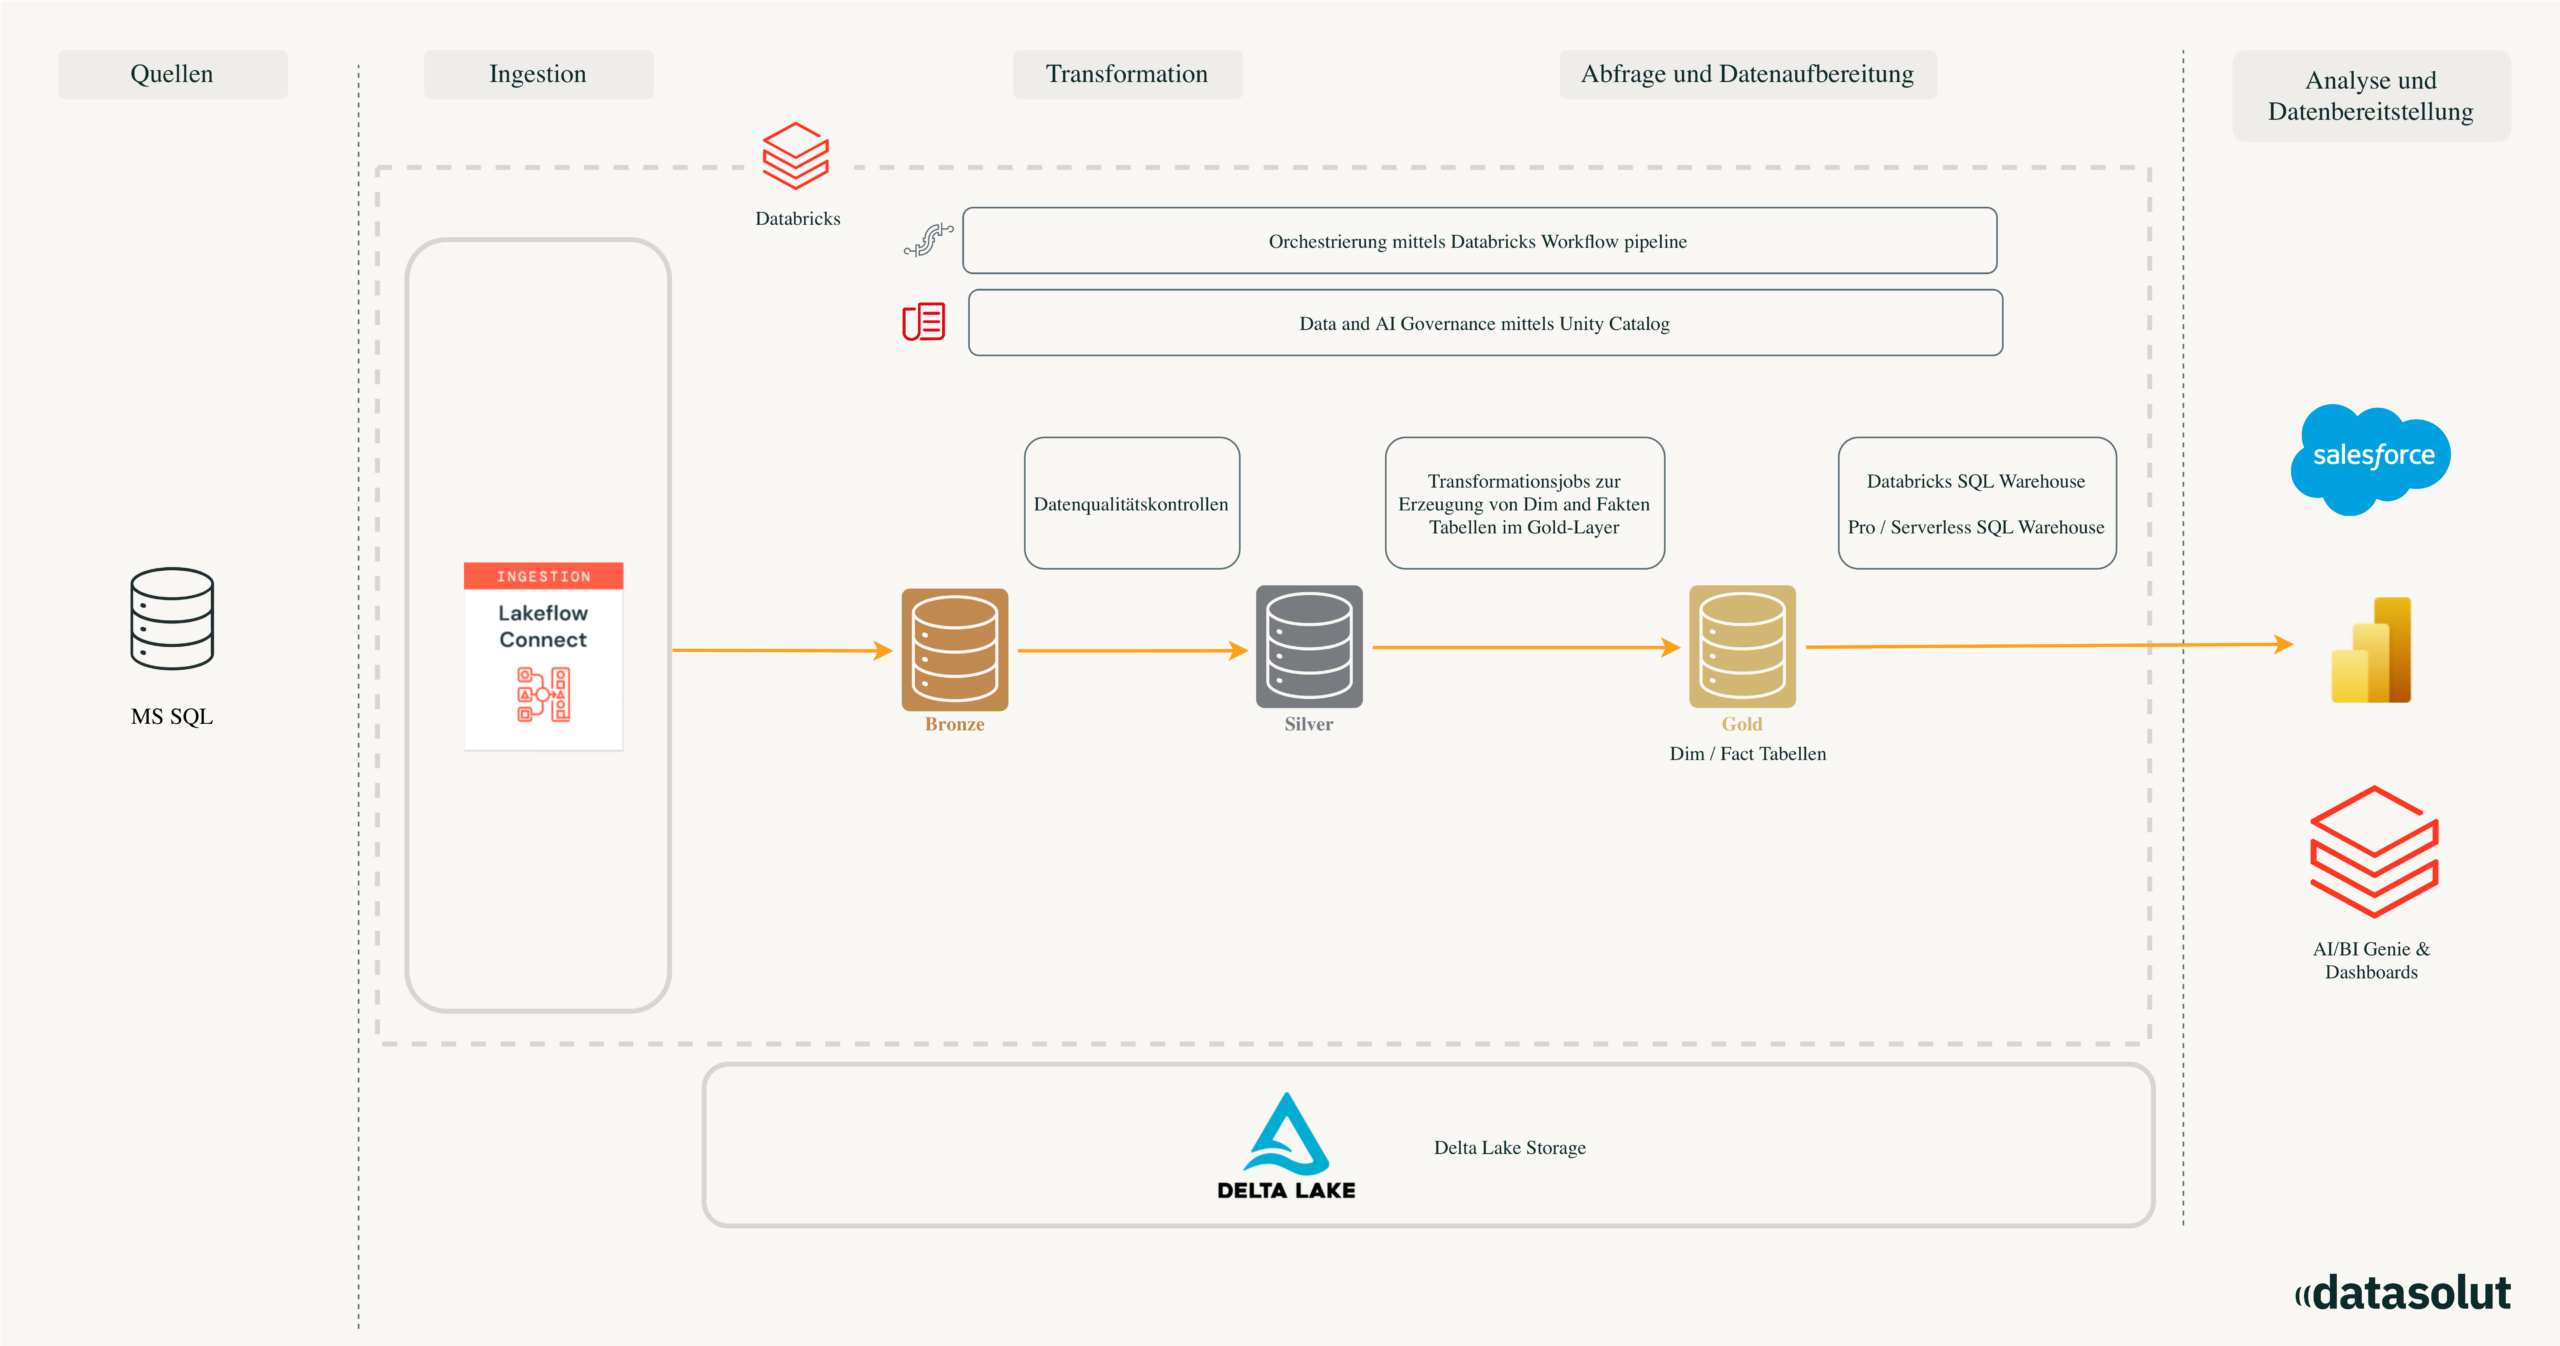
Task: Click the Databricks SQL Warehouse box
Action: (x=1976, y=503)
